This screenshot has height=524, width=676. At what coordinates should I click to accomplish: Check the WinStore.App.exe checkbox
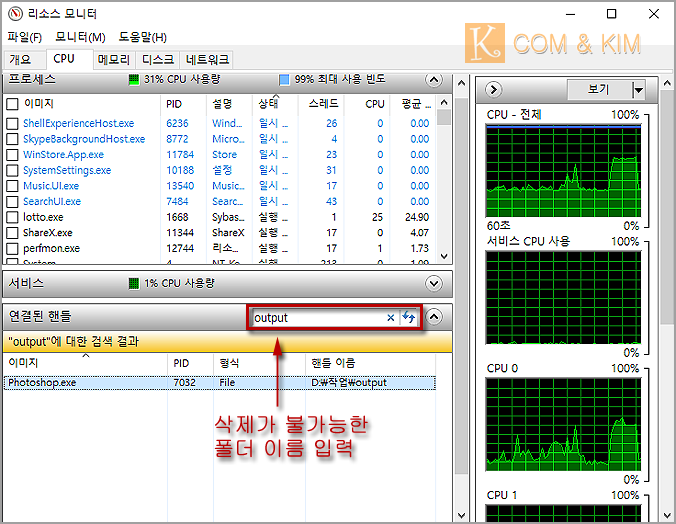(x=13, y=155)
